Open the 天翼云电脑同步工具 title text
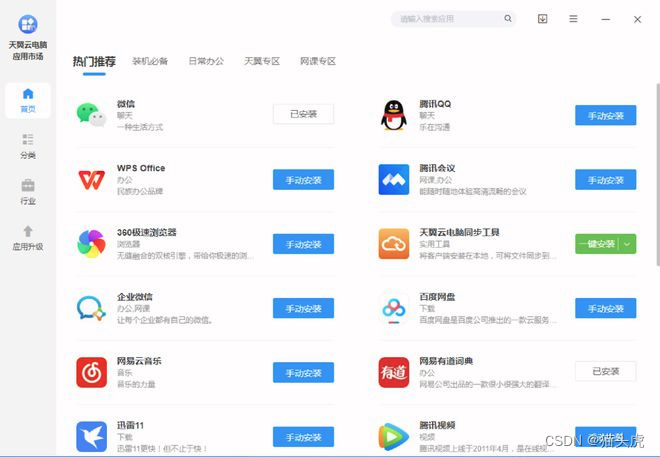Image resolution: width=660 pixels, height=457 pixels. 459,232
